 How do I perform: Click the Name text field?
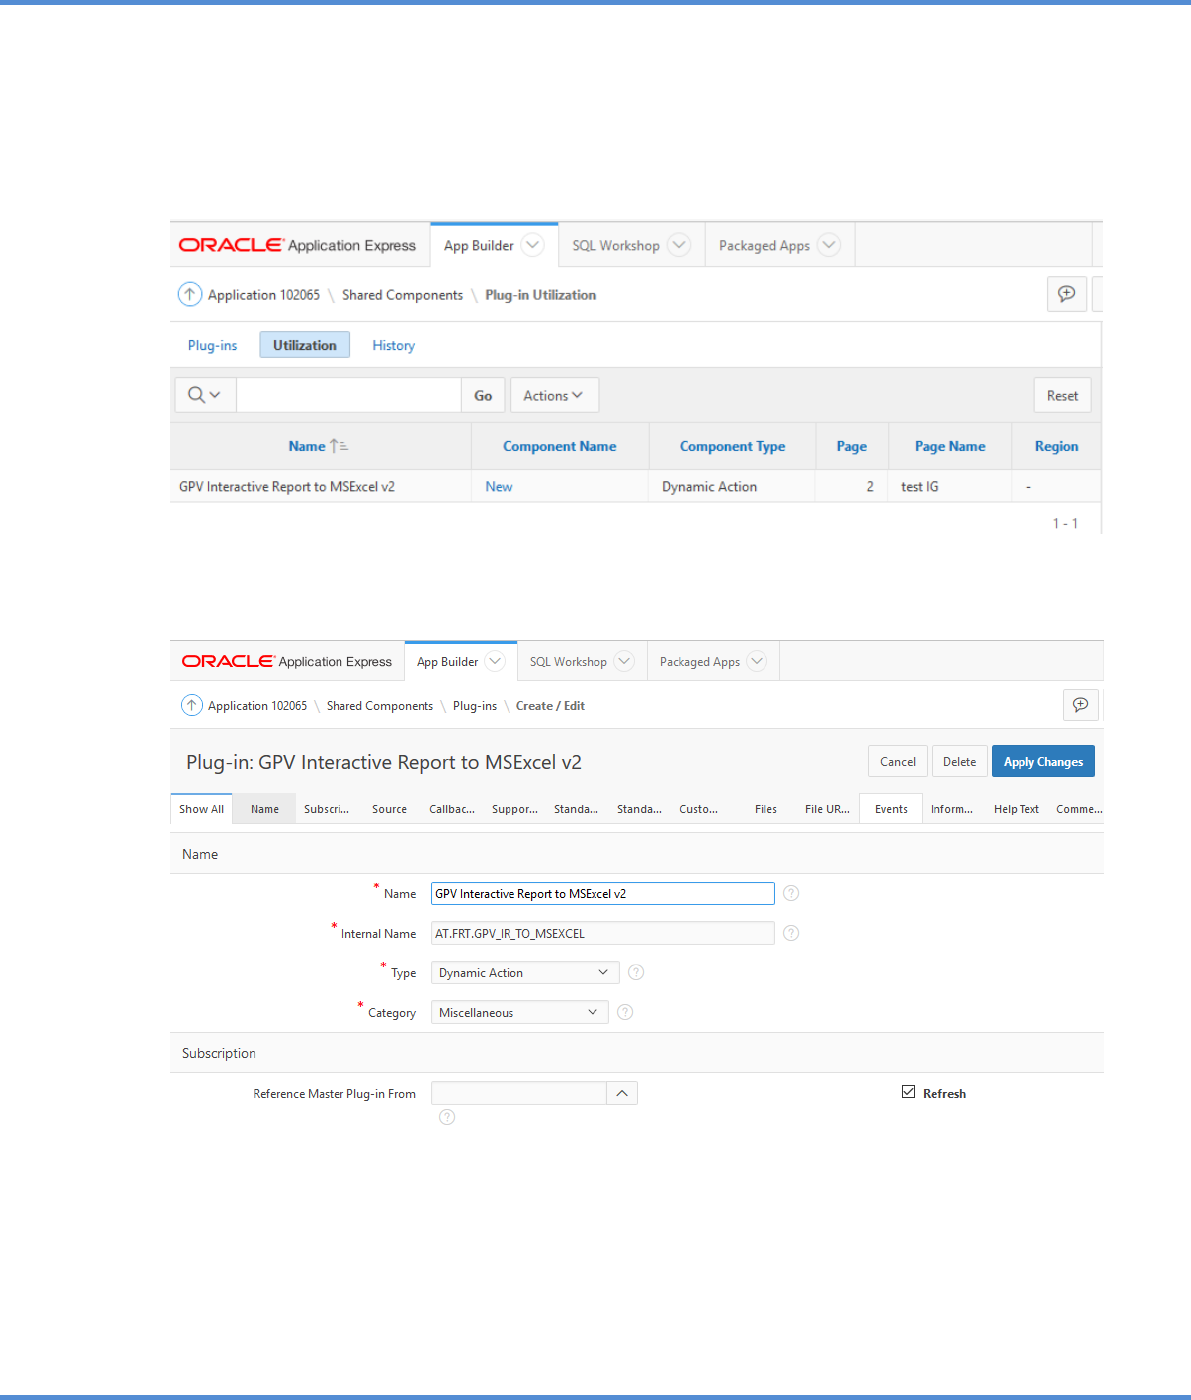tap(603, 893)
